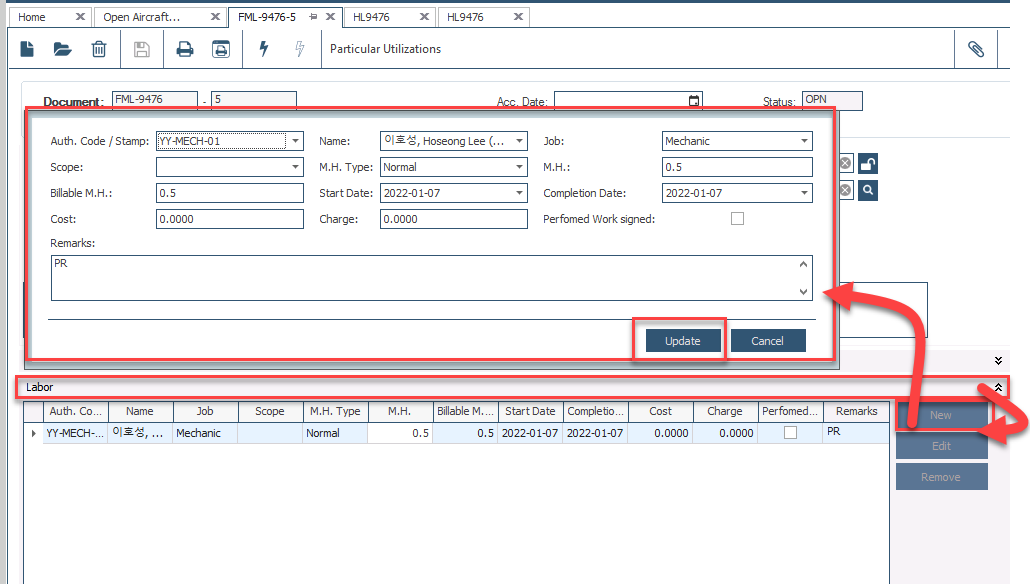Open the Completion Date dropdown
1030x584 pixels.
pos(804,193)
